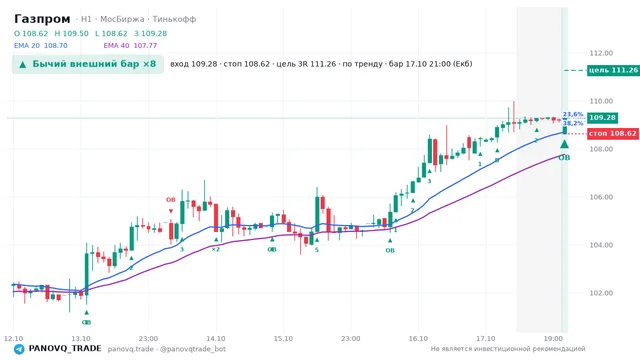Click the green 'цель 111.26' price label
Image resolution: width=640 pixels, height=360 pixels.
613,70
